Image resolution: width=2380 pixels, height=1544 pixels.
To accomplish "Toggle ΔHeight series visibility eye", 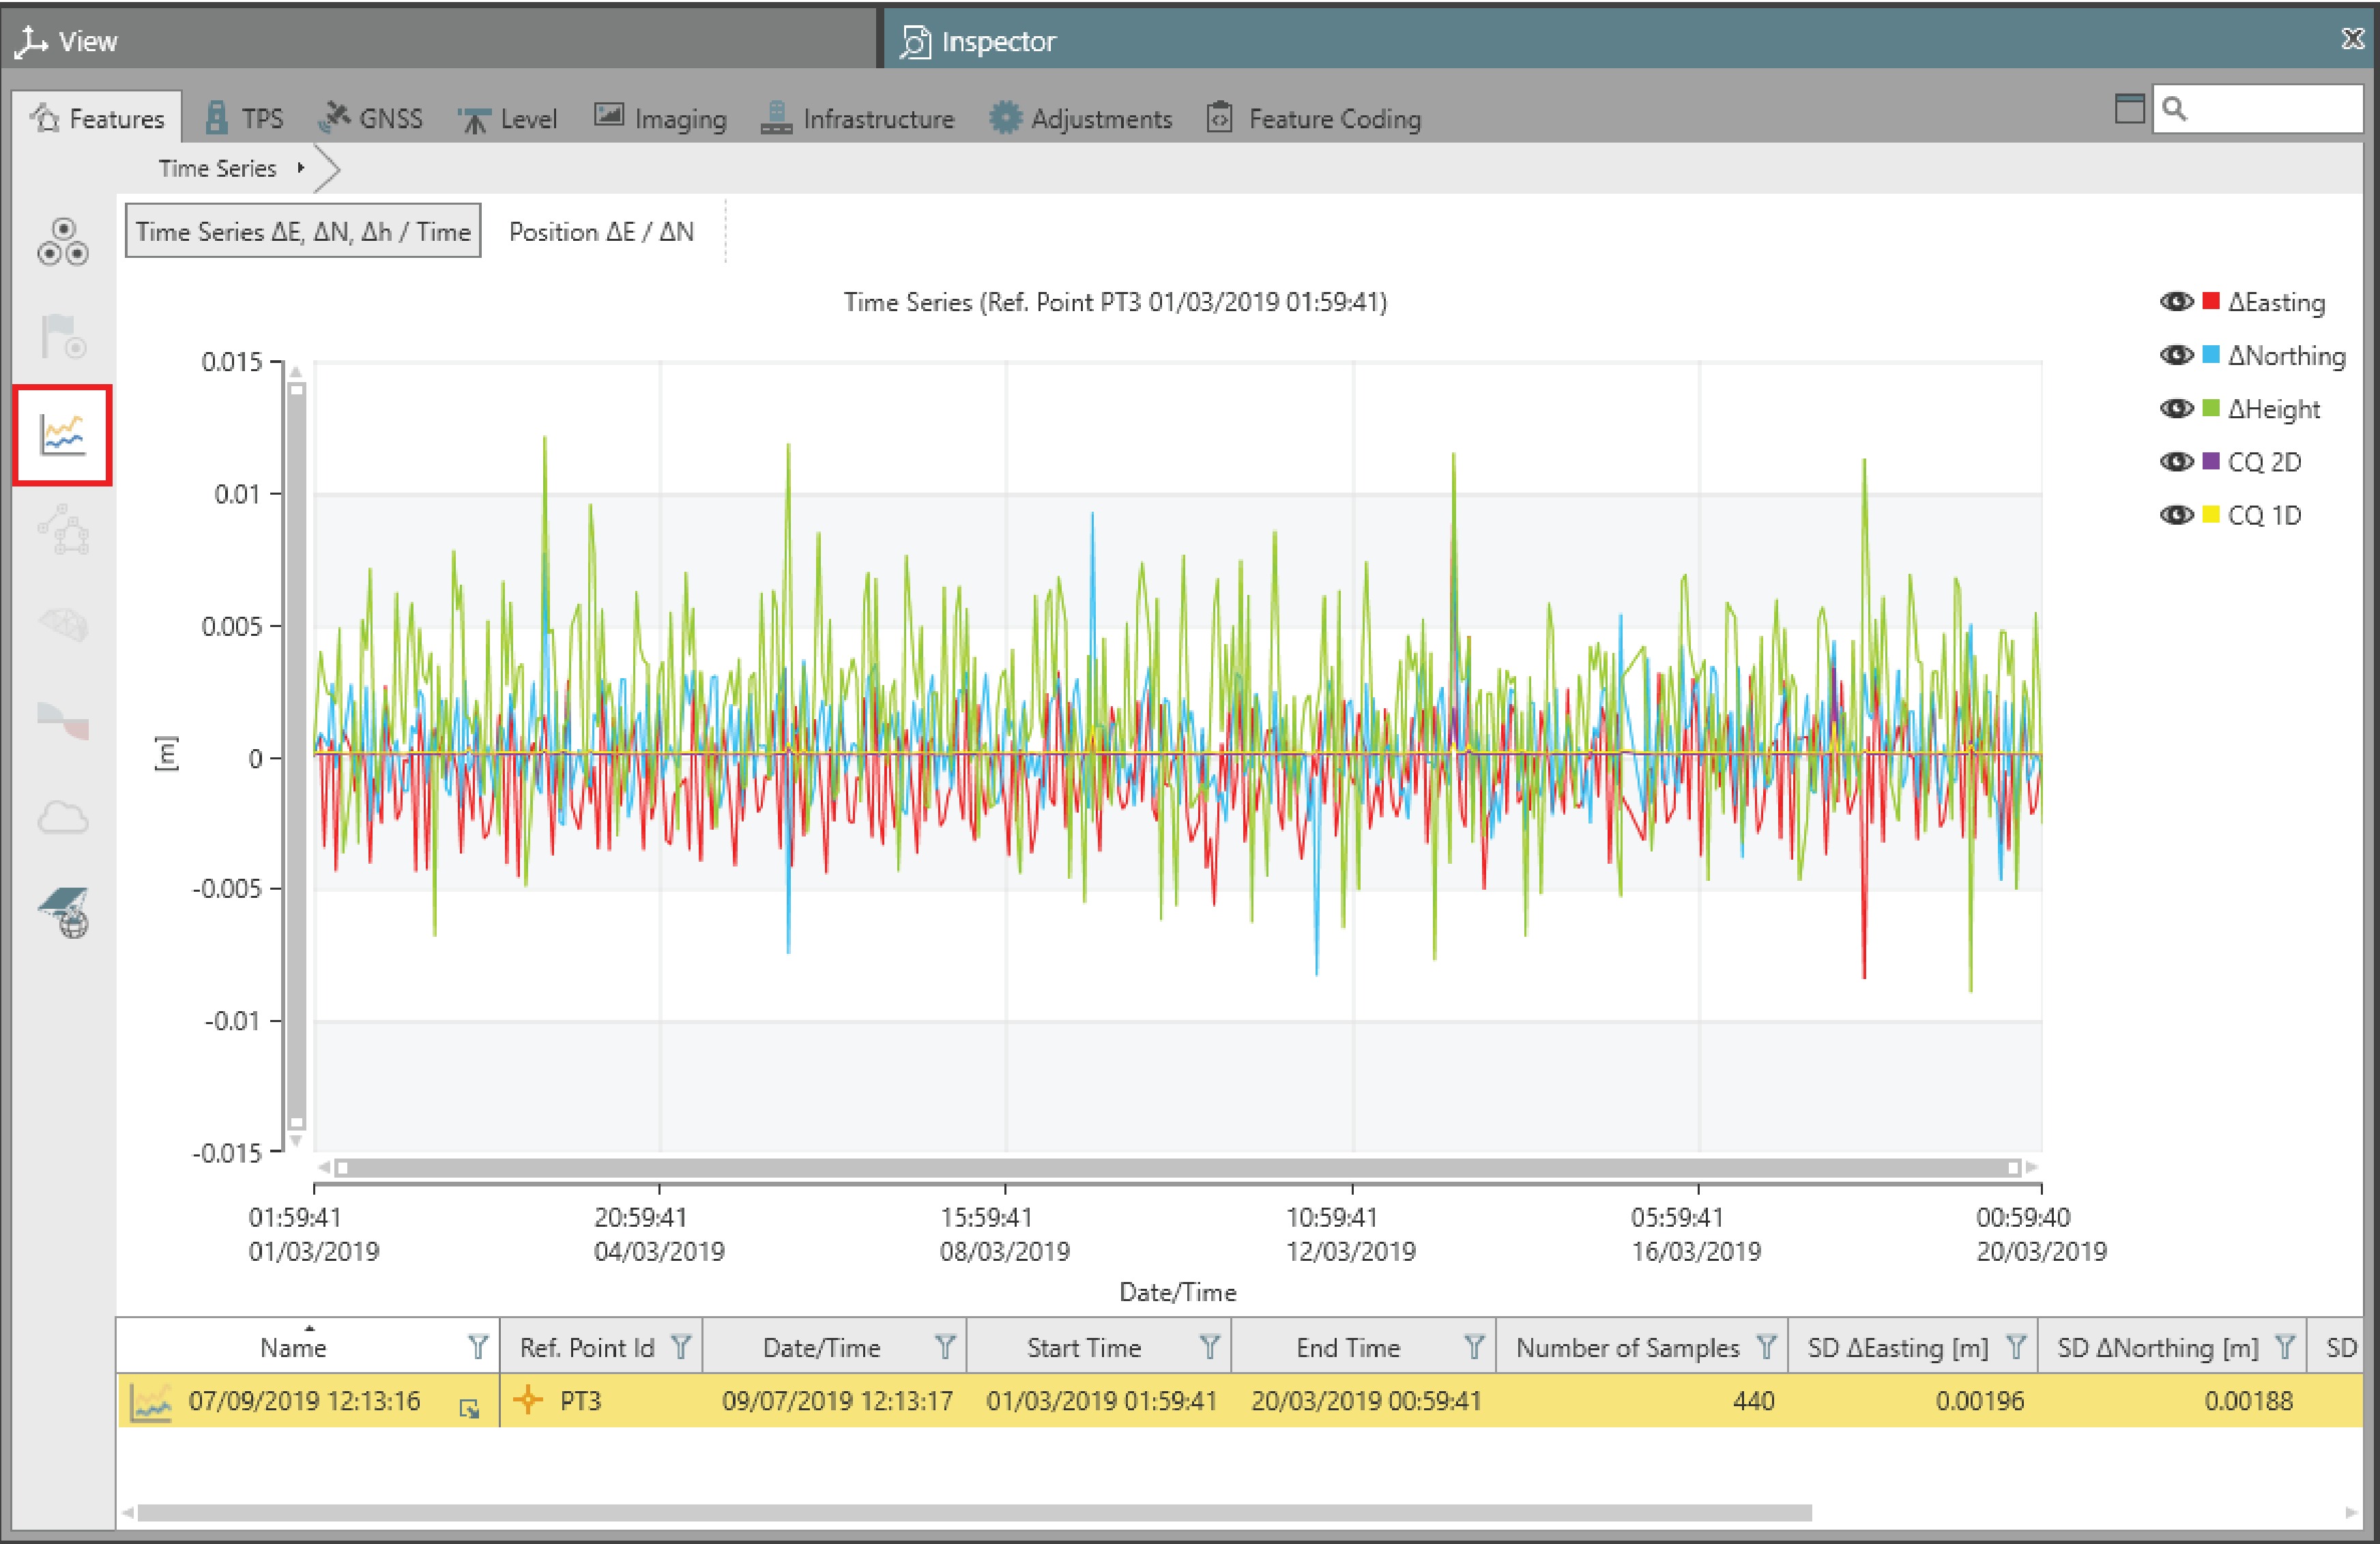I will pos(2176,408).
